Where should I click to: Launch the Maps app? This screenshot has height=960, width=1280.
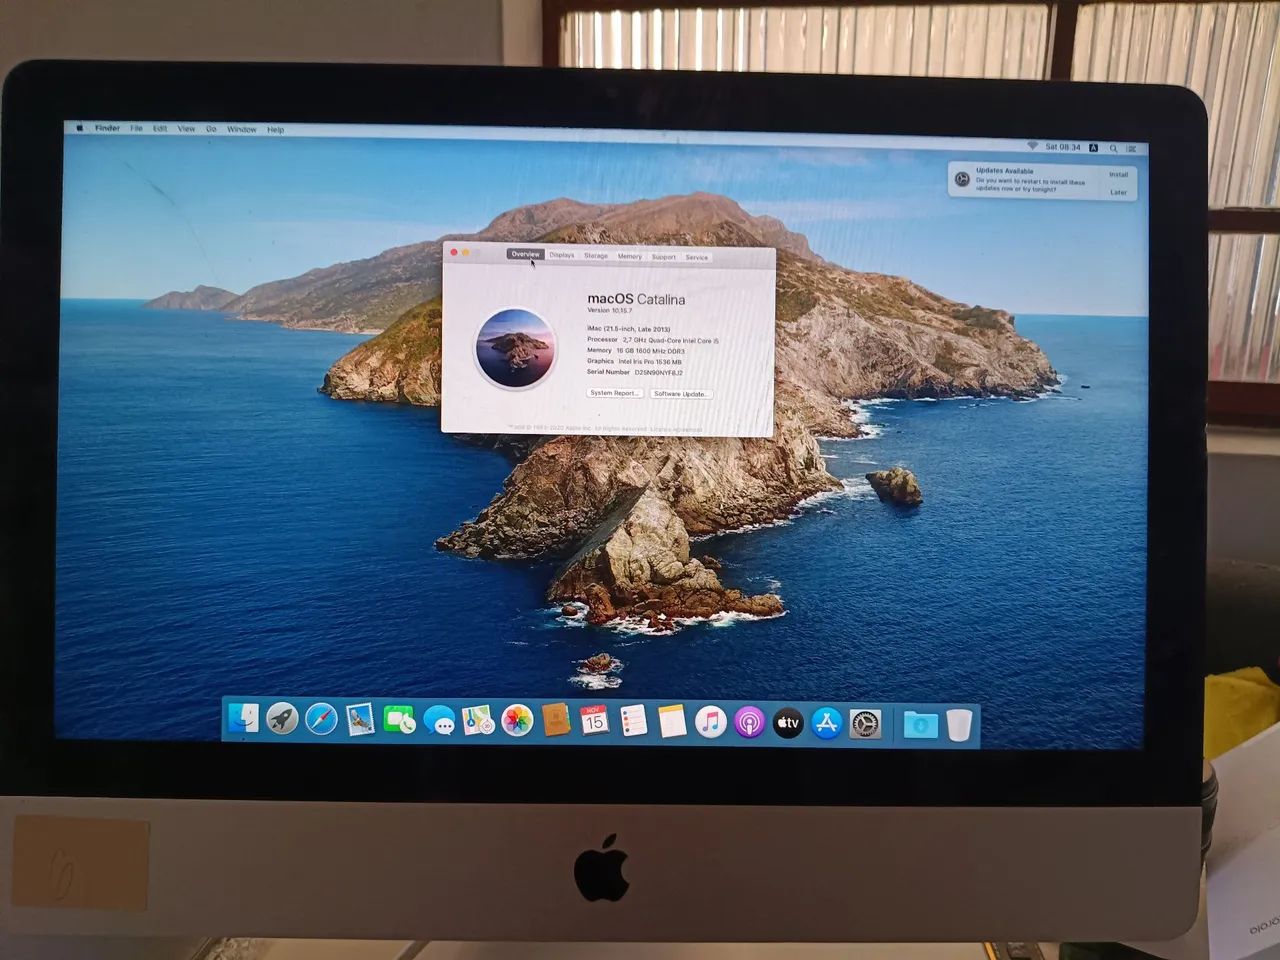477,721
